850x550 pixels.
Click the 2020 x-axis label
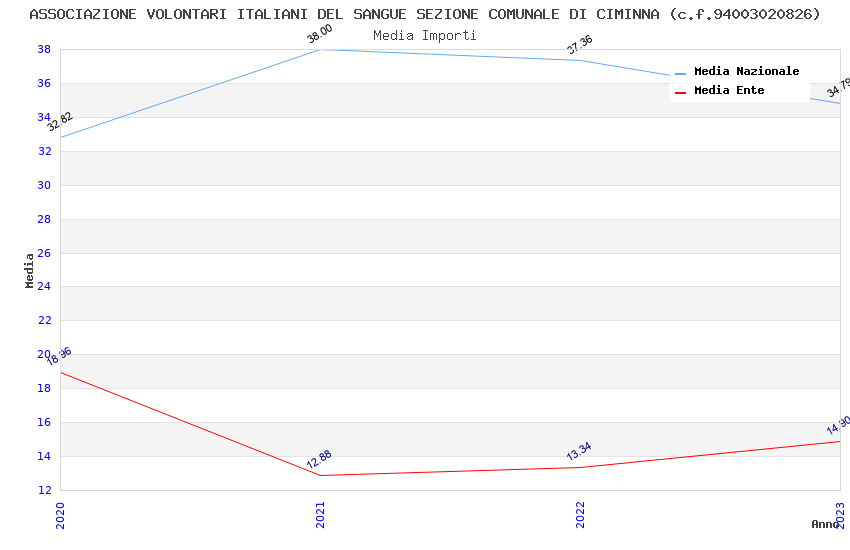60,515
